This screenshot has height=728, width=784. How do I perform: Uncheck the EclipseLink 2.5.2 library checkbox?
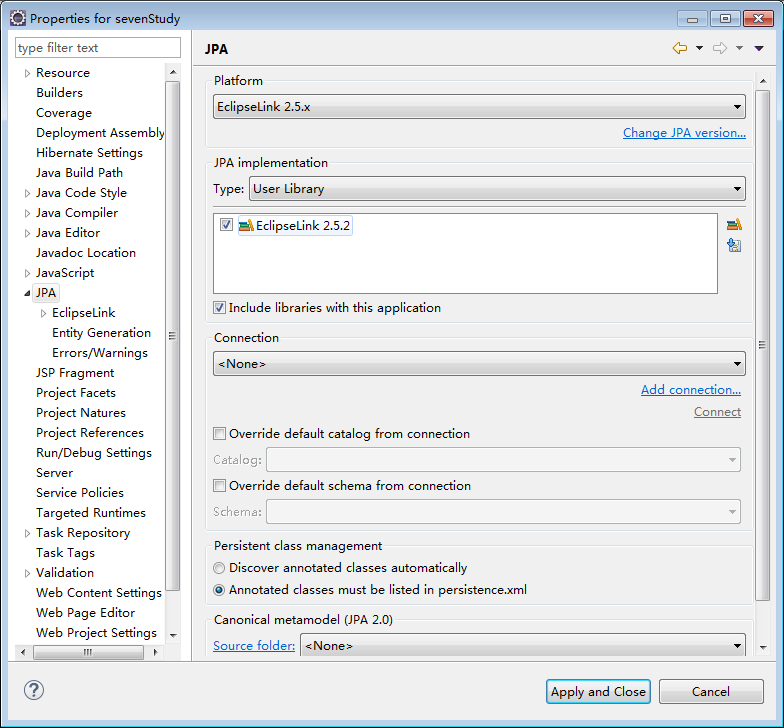(226, 225)
